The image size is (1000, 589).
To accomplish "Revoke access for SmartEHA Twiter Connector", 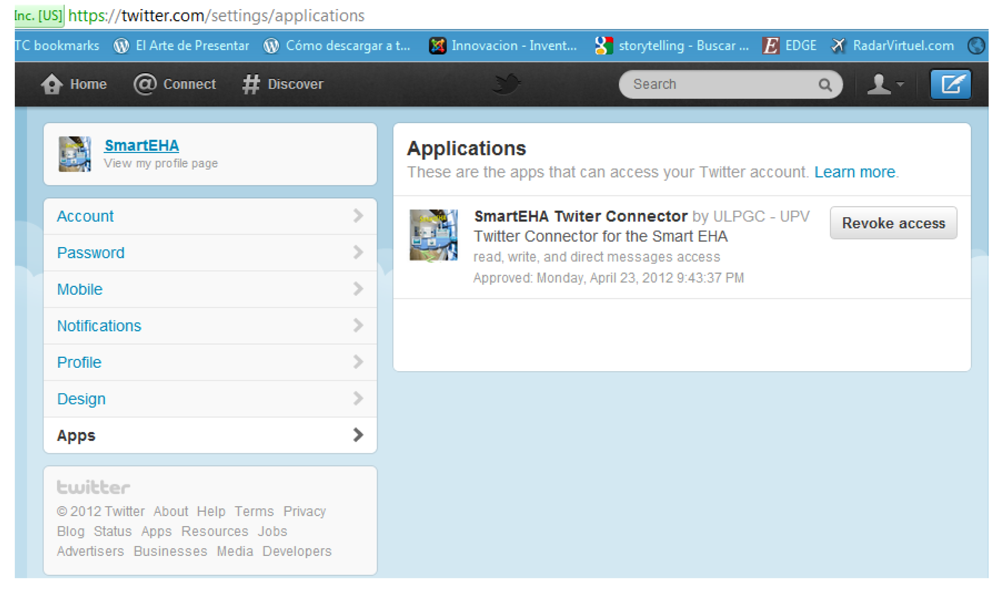I will [x=893, y=223].
